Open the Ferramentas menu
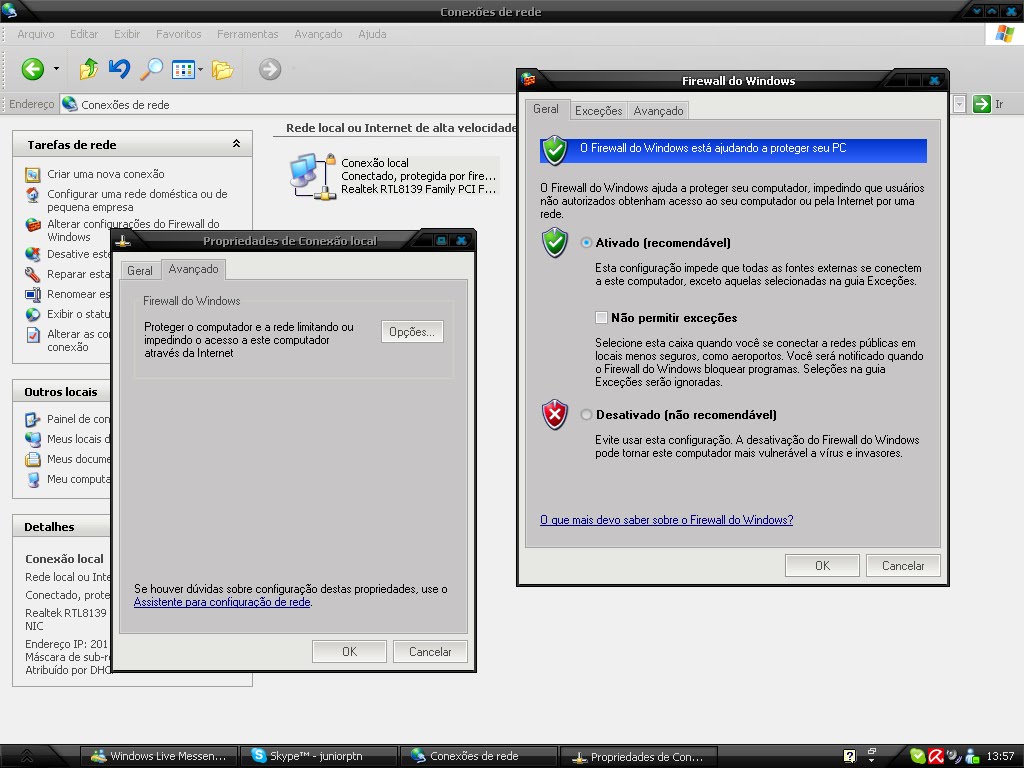 tap(247, 33)
